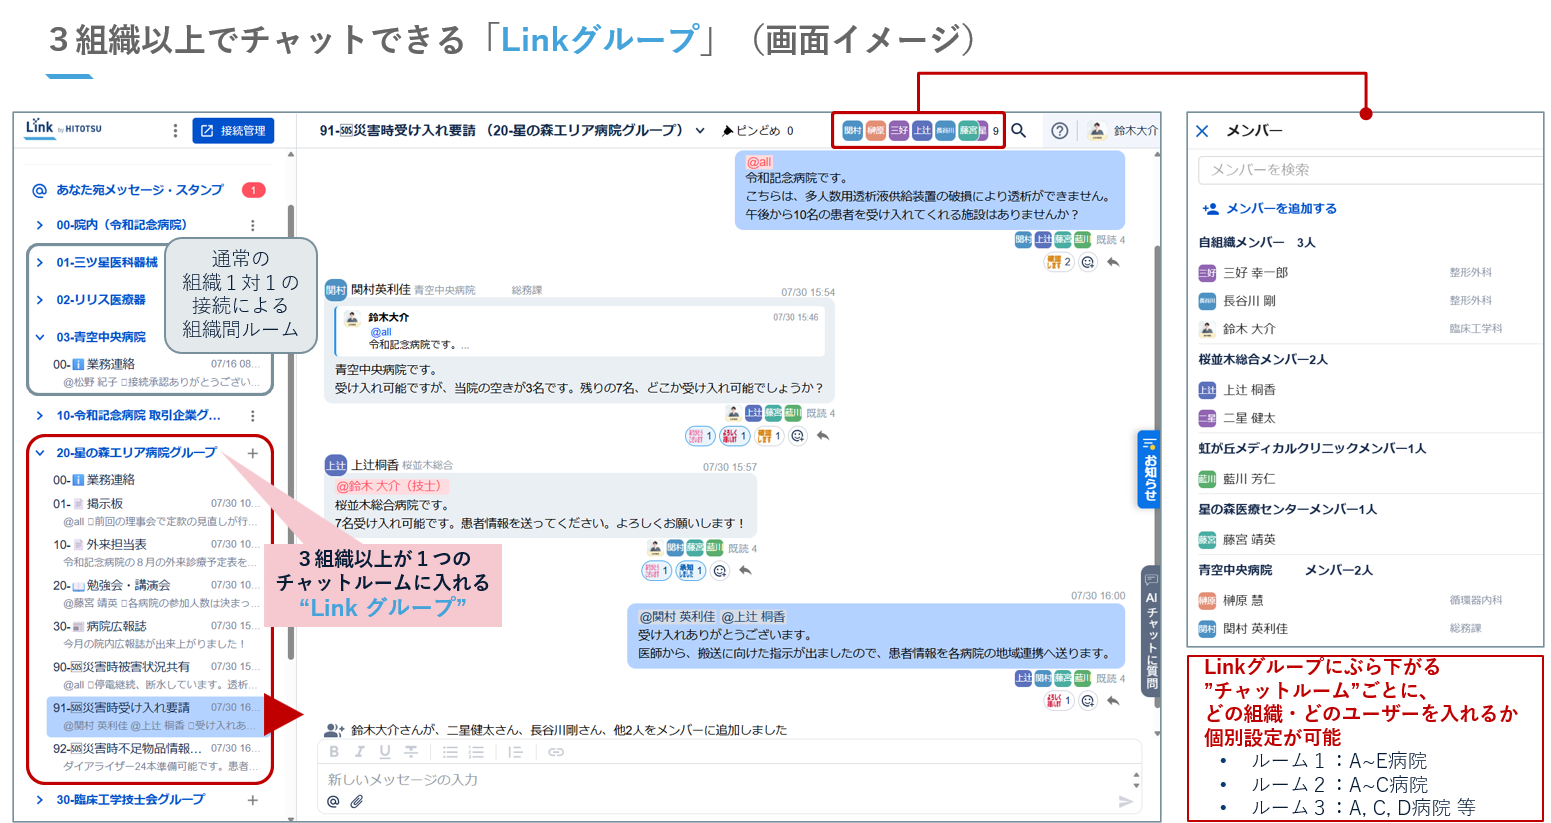Click メンバーを追加する link
This screenshot has height=823, width=1551.
pyautogui.click(x=1269, y=209)
